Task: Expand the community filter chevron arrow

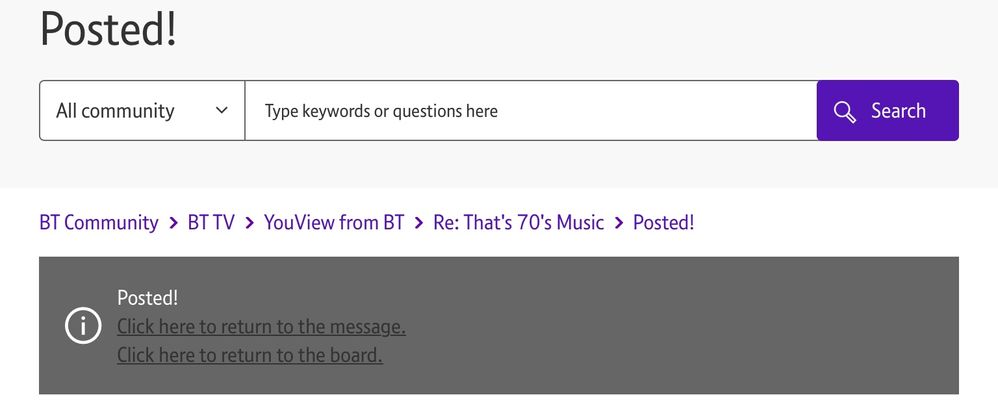Action: (222, 111)
